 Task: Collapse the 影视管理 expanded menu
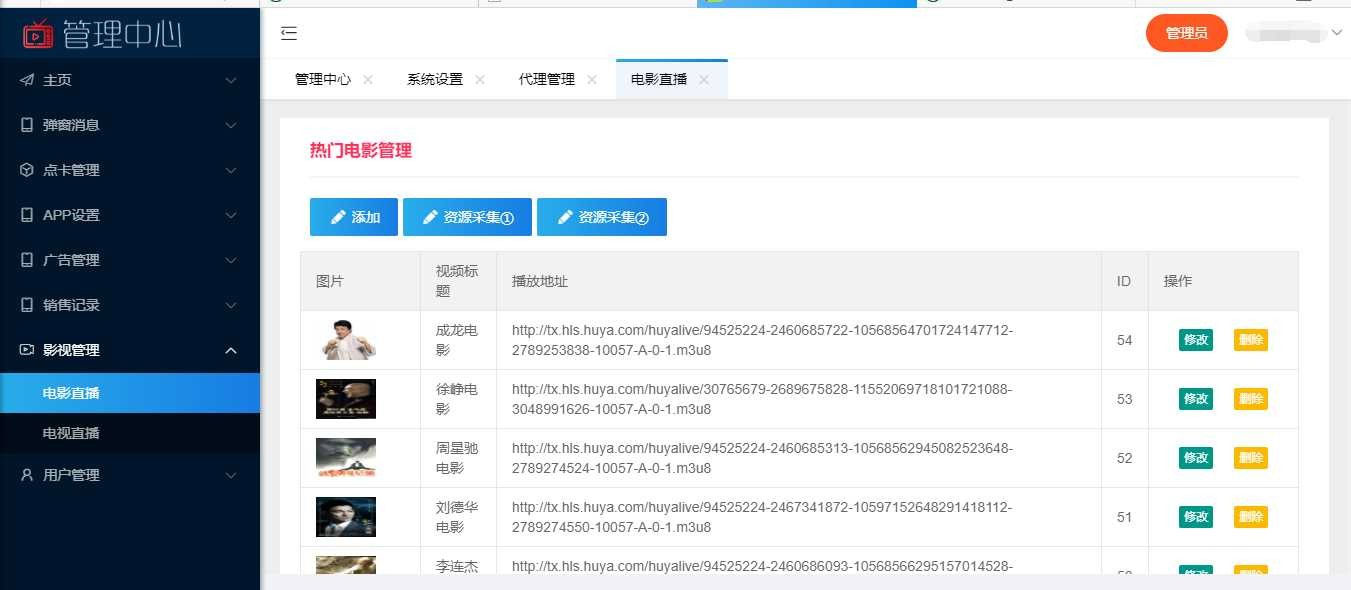pos(231,350)
